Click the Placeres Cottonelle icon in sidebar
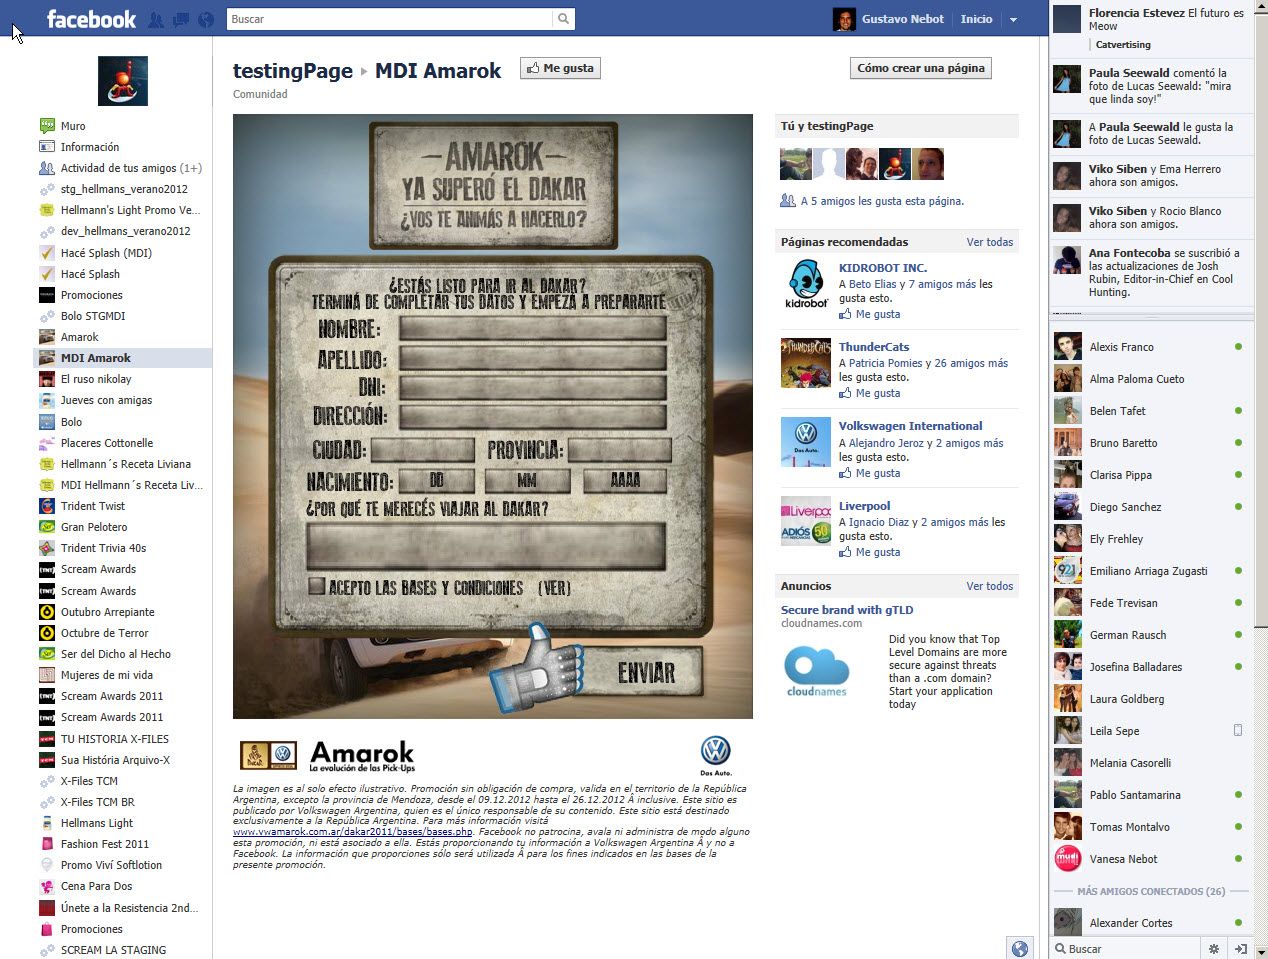 47,443
